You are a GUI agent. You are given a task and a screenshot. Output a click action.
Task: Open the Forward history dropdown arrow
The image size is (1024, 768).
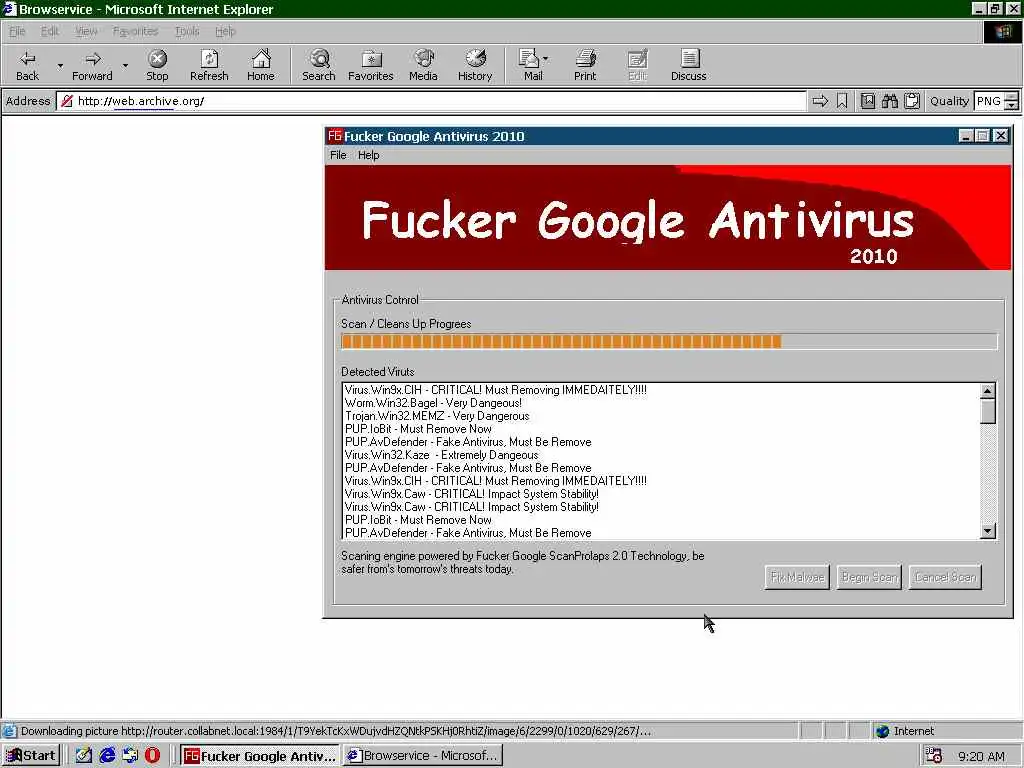(125, 65)
